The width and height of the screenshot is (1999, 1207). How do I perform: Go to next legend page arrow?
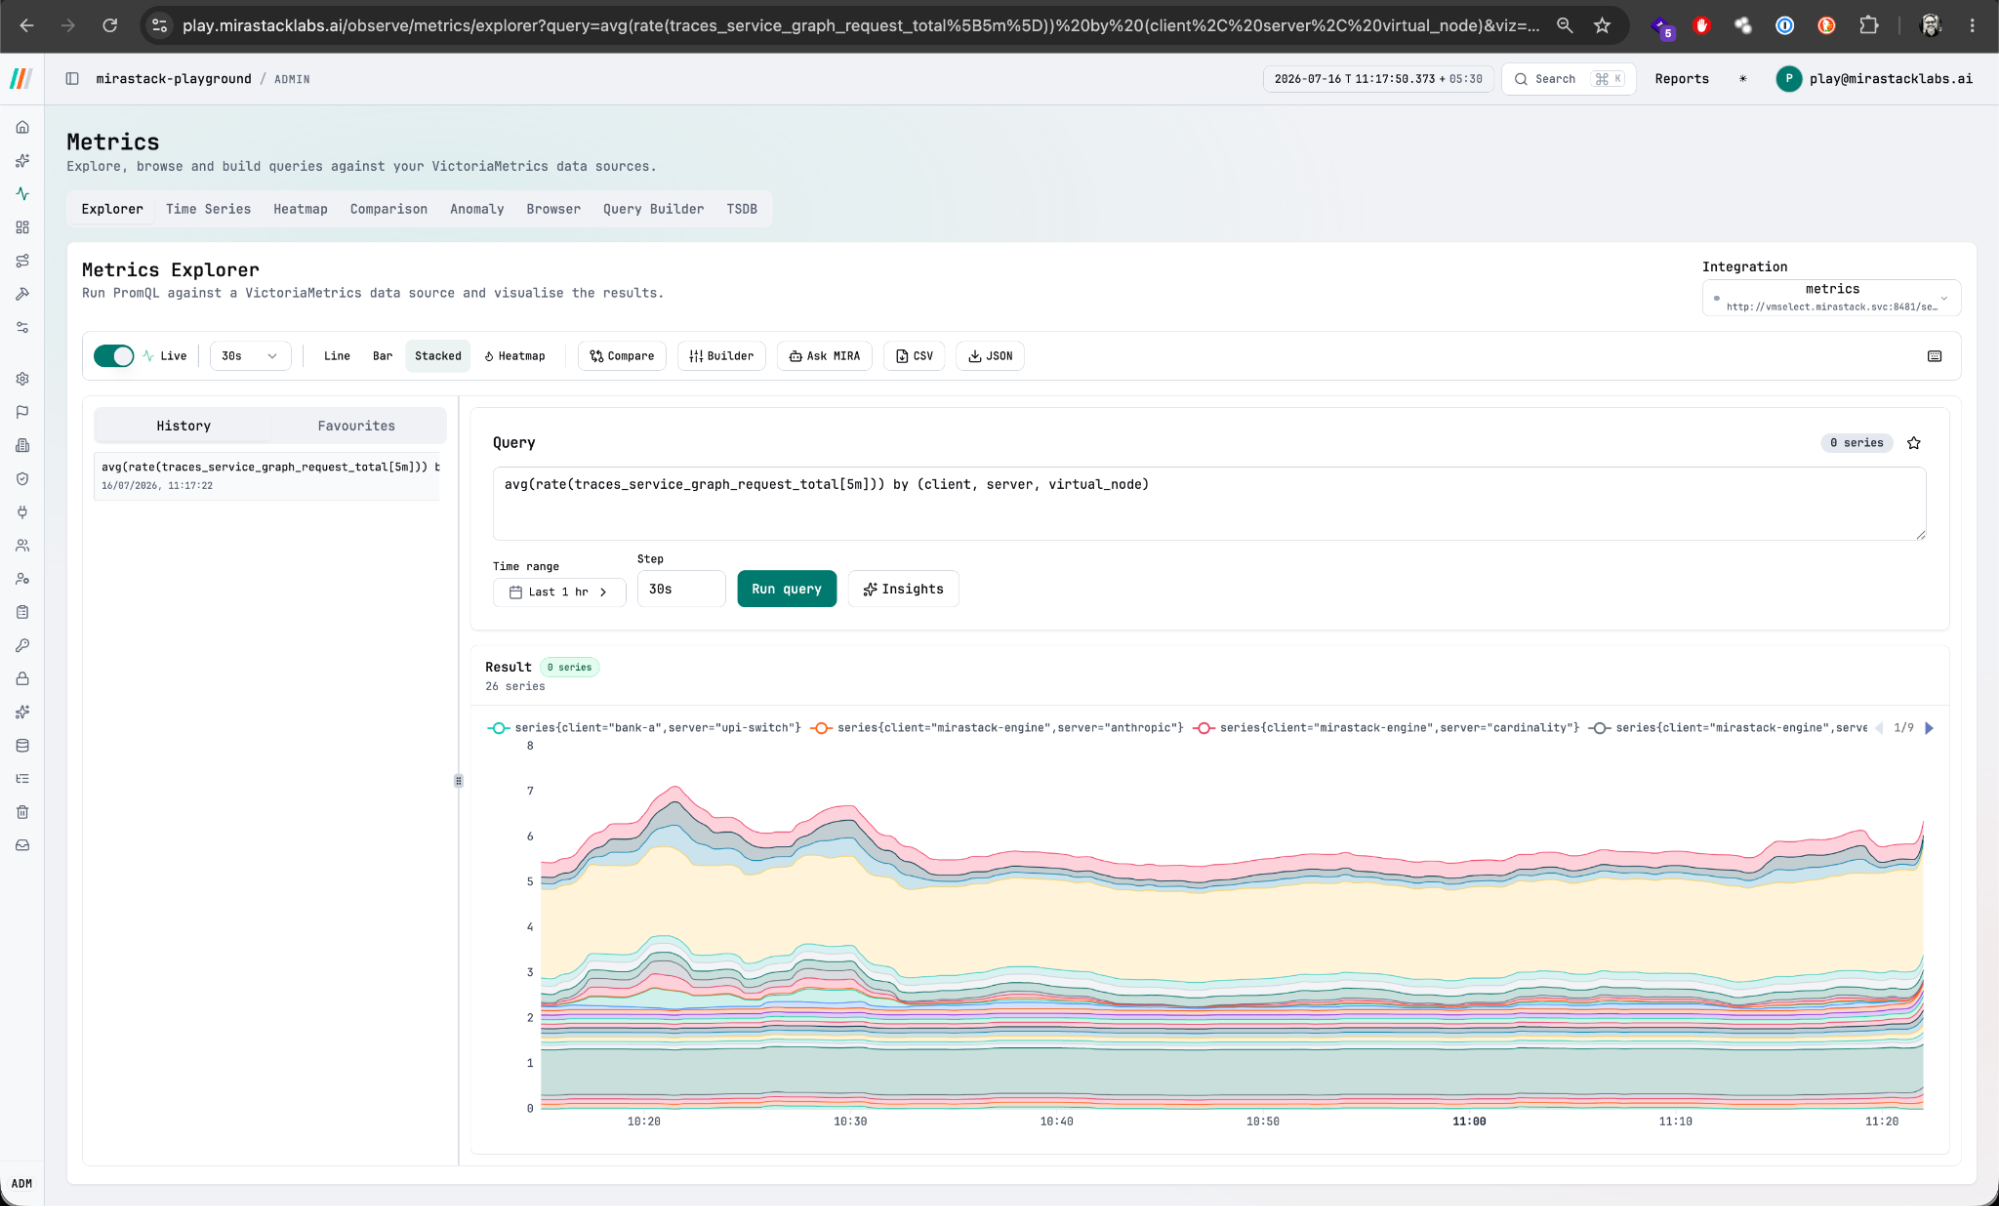(1929, 728)
